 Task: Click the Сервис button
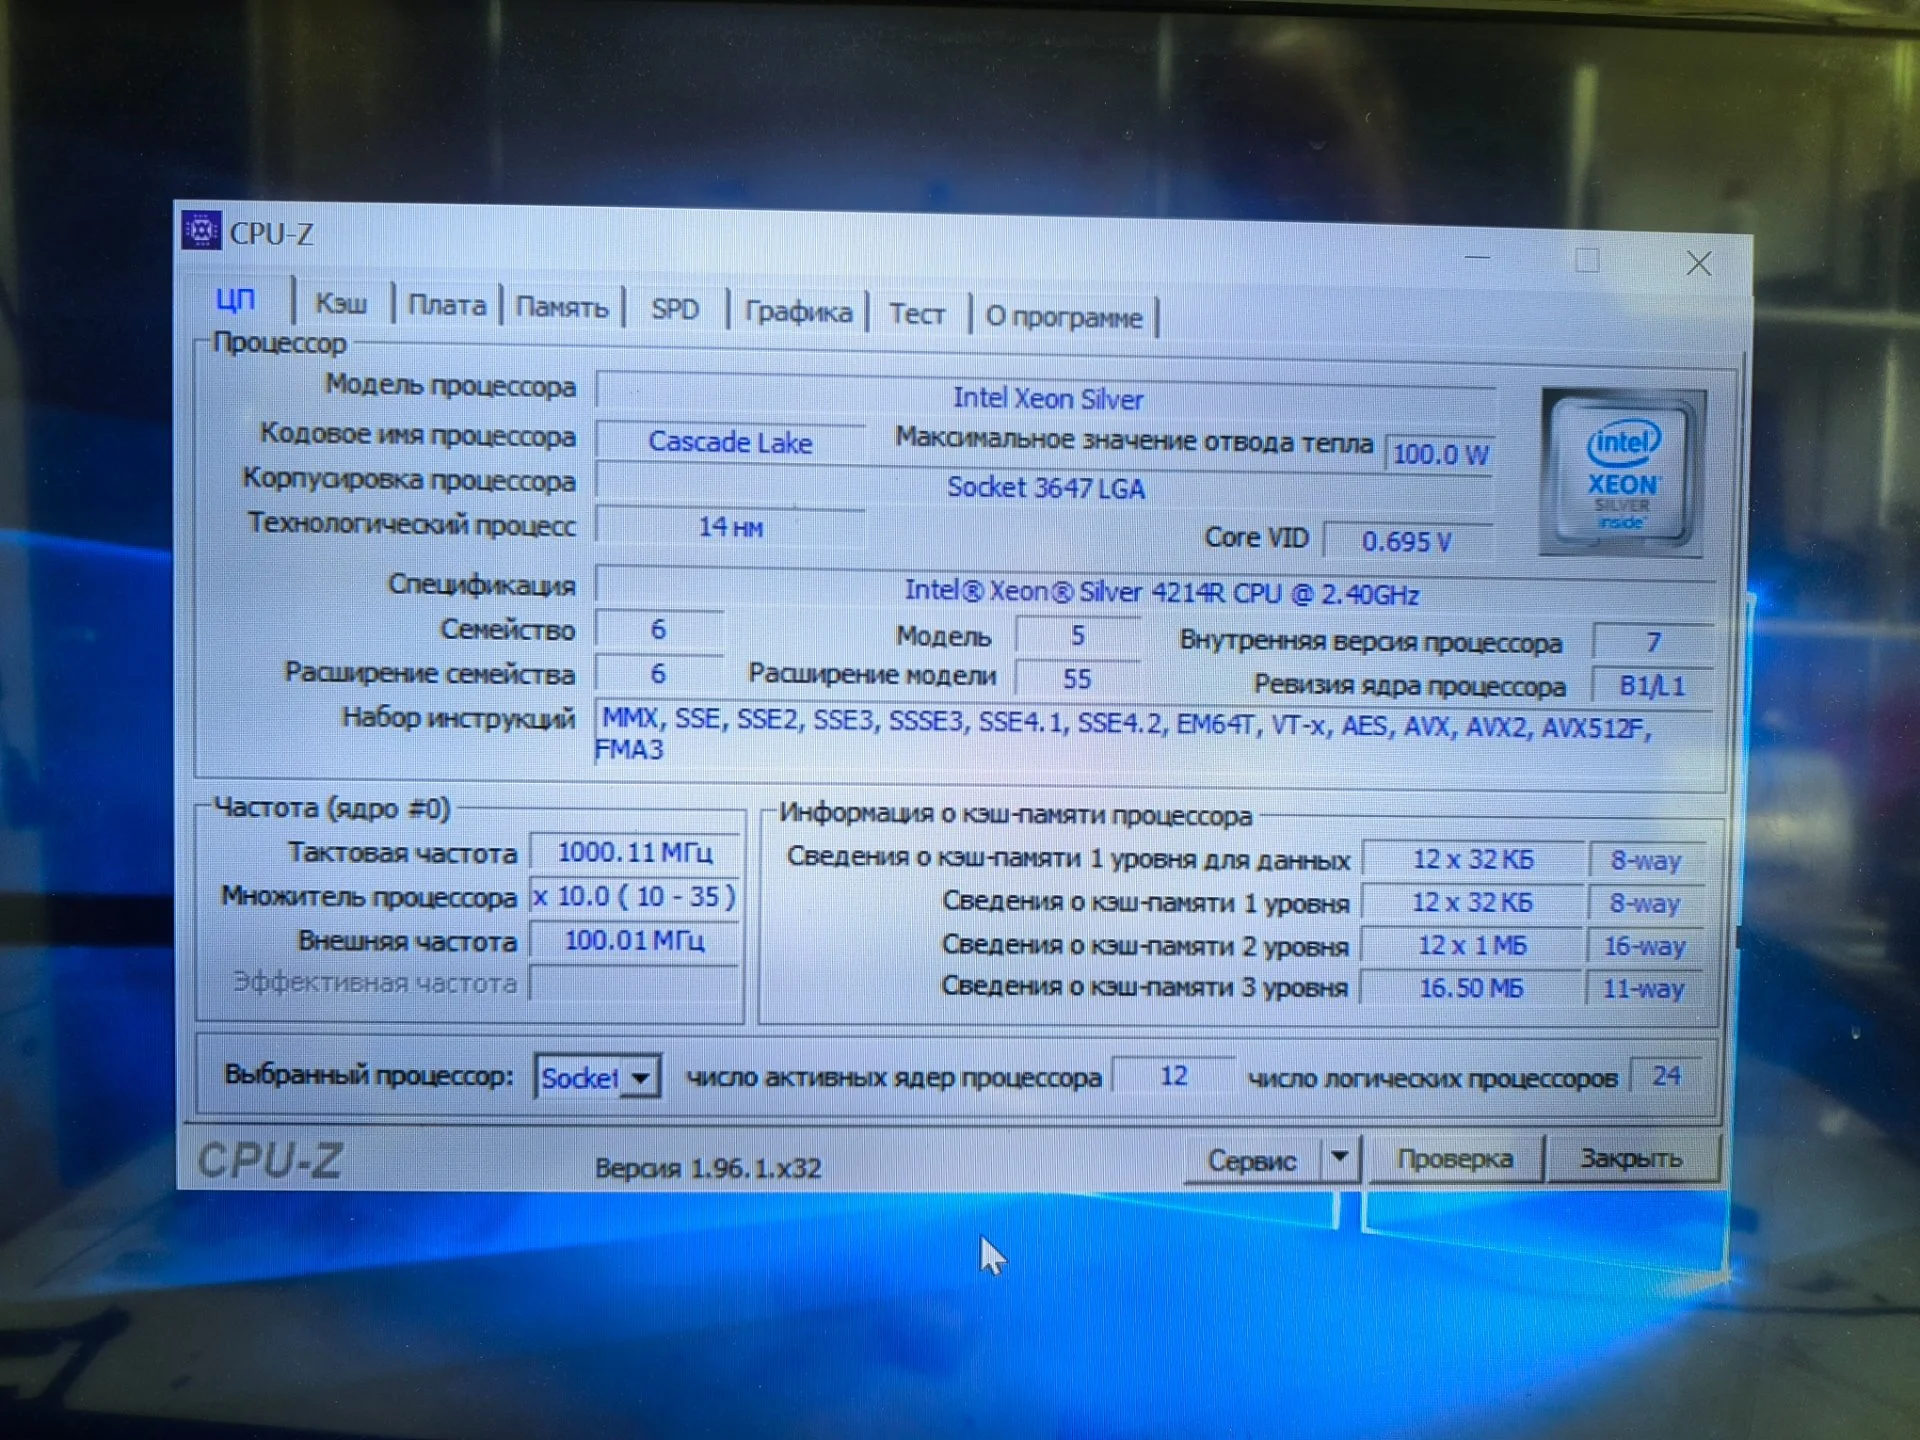[x=1252, y=1161]
